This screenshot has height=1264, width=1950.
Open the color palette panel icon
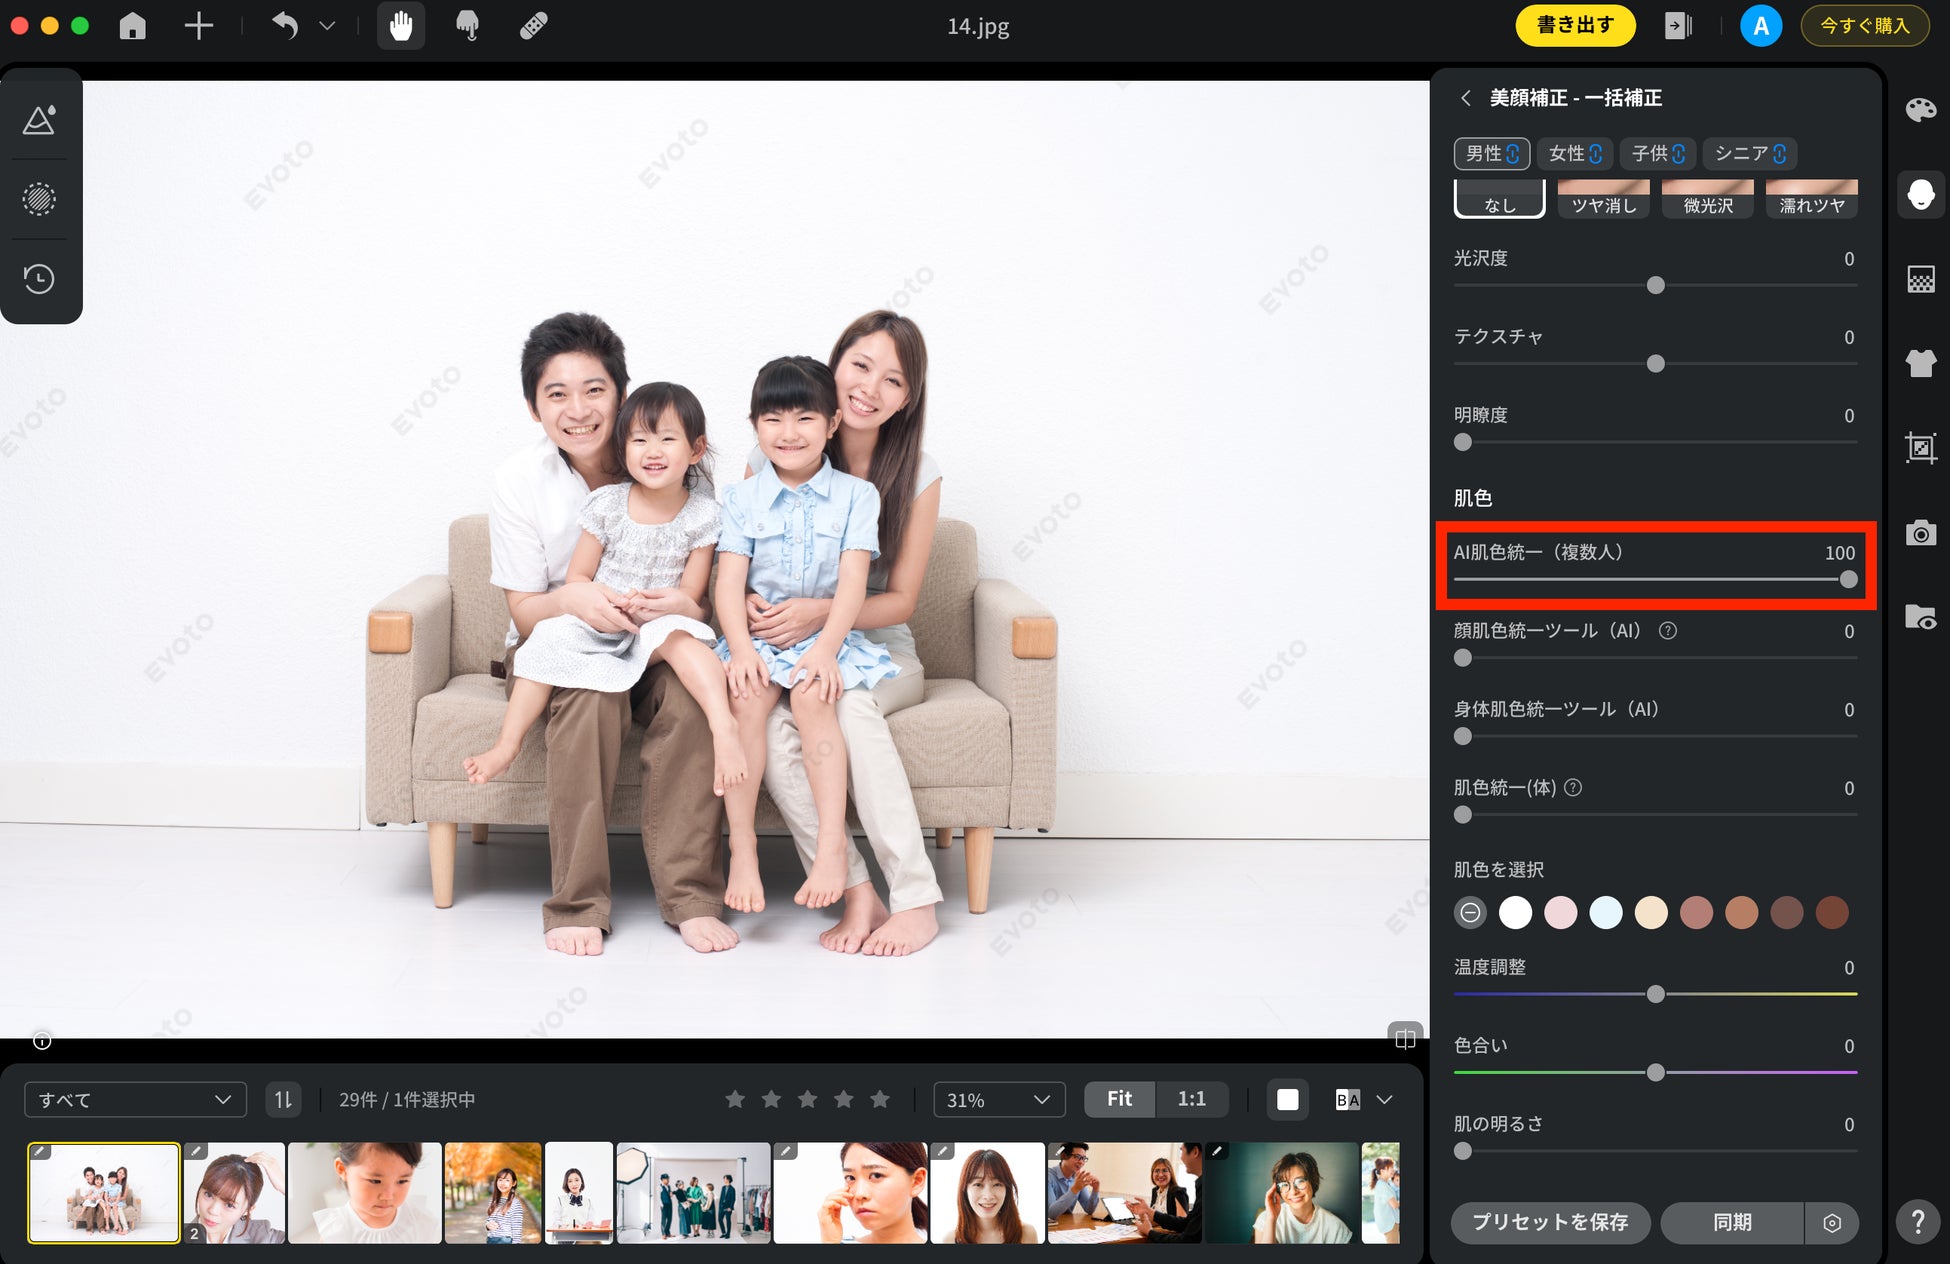[x=1920, y=110]
